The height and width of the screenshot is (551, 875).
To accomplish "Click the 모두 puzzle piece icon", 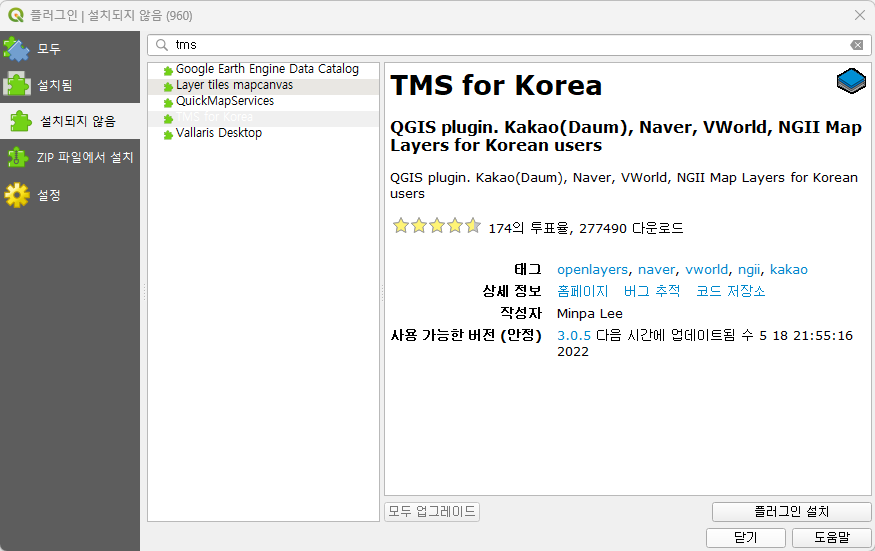I will click(x=16, y=49).
